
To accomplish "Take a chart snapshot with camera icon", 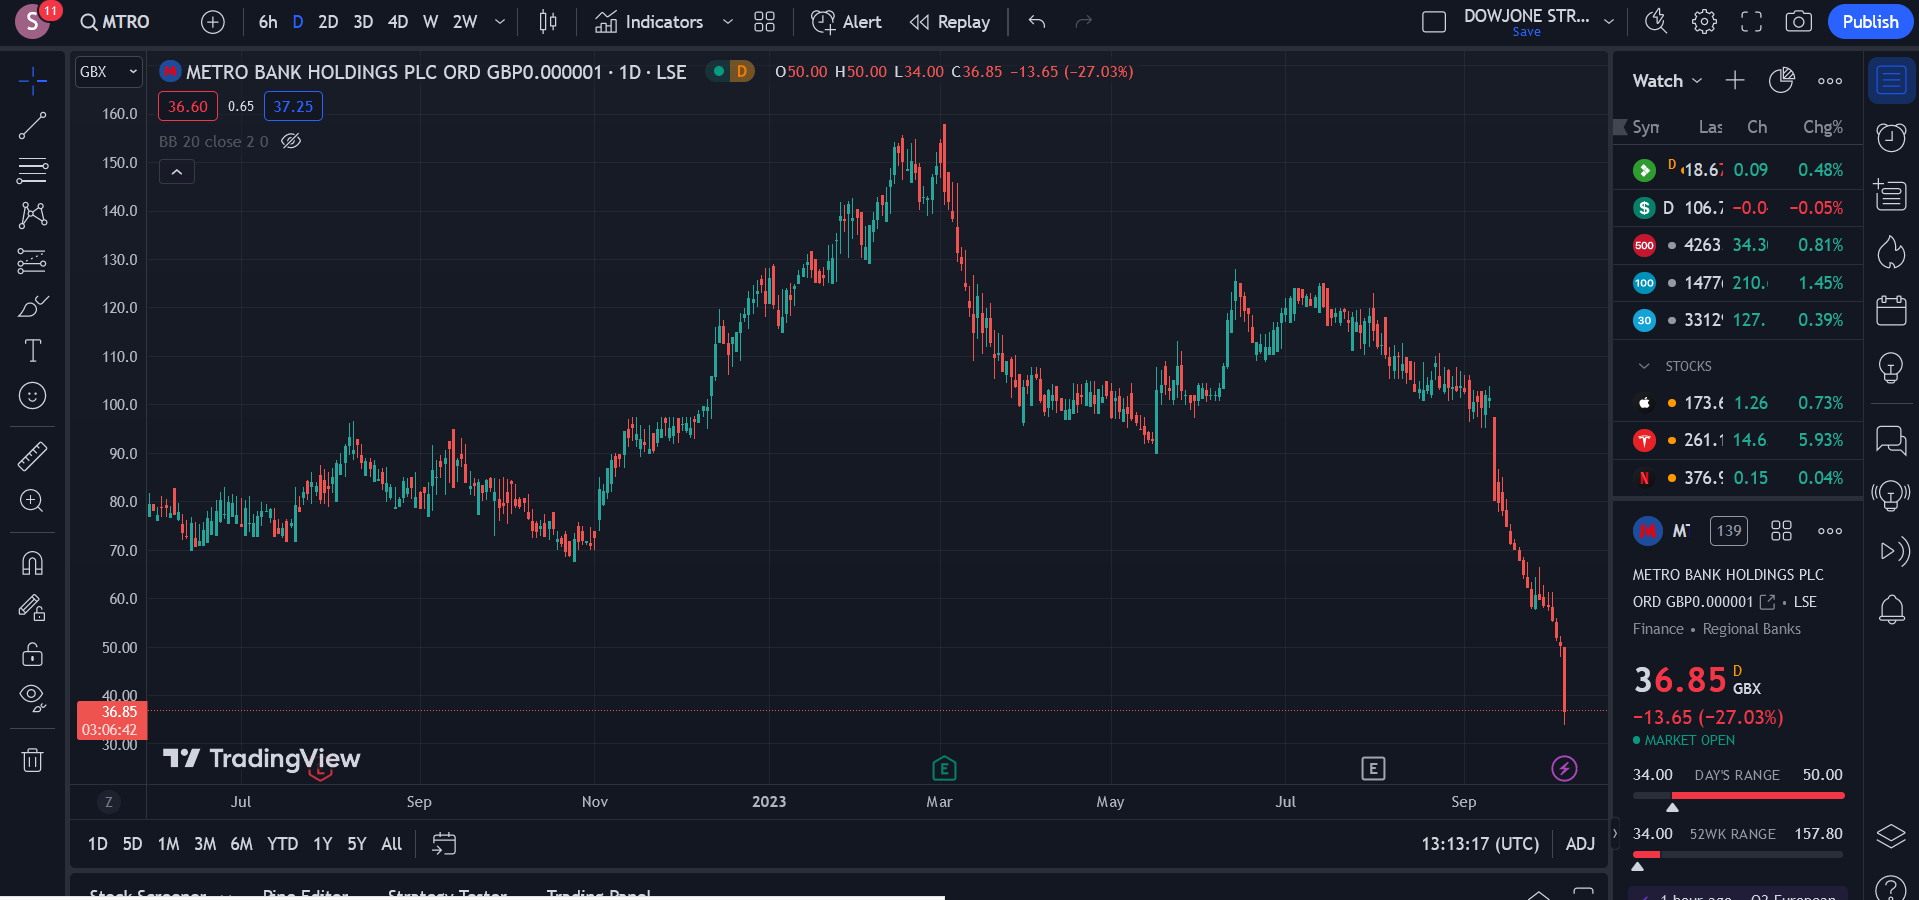I will (x=1798, y=22).
